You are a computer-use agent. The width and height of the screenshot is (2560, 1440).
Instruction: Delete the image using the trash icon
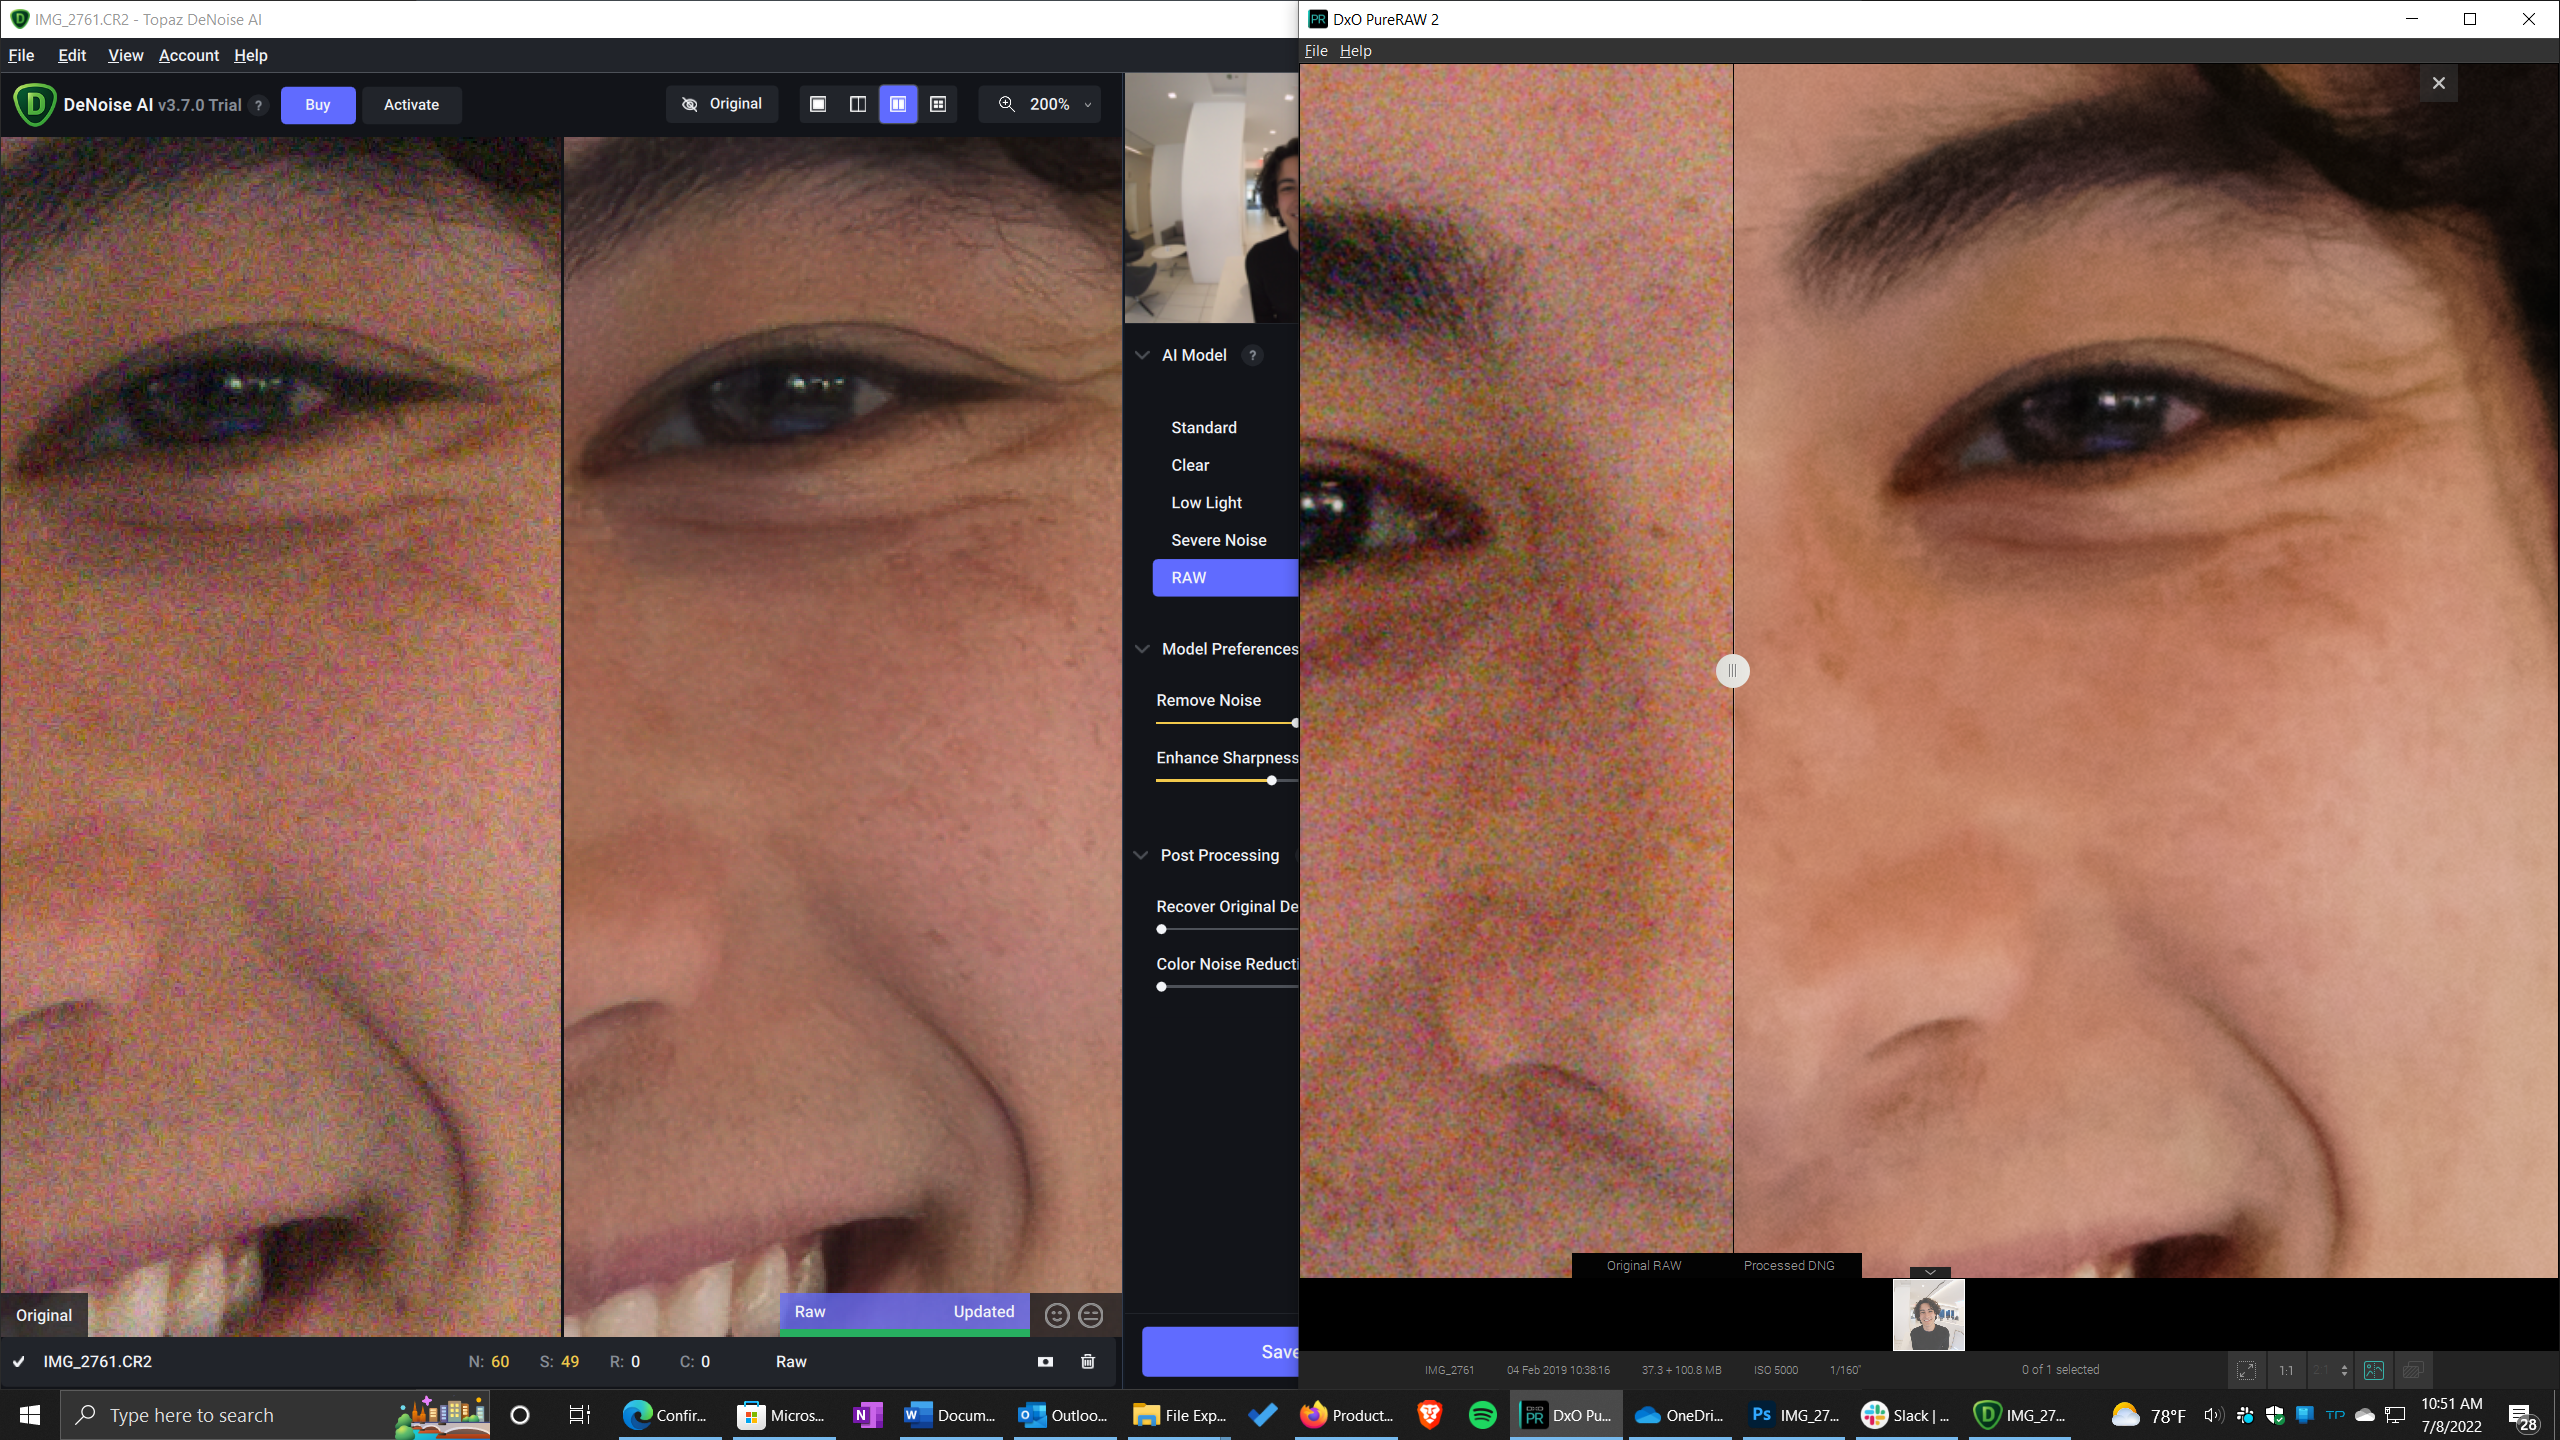click(x=1087, y=1362)
